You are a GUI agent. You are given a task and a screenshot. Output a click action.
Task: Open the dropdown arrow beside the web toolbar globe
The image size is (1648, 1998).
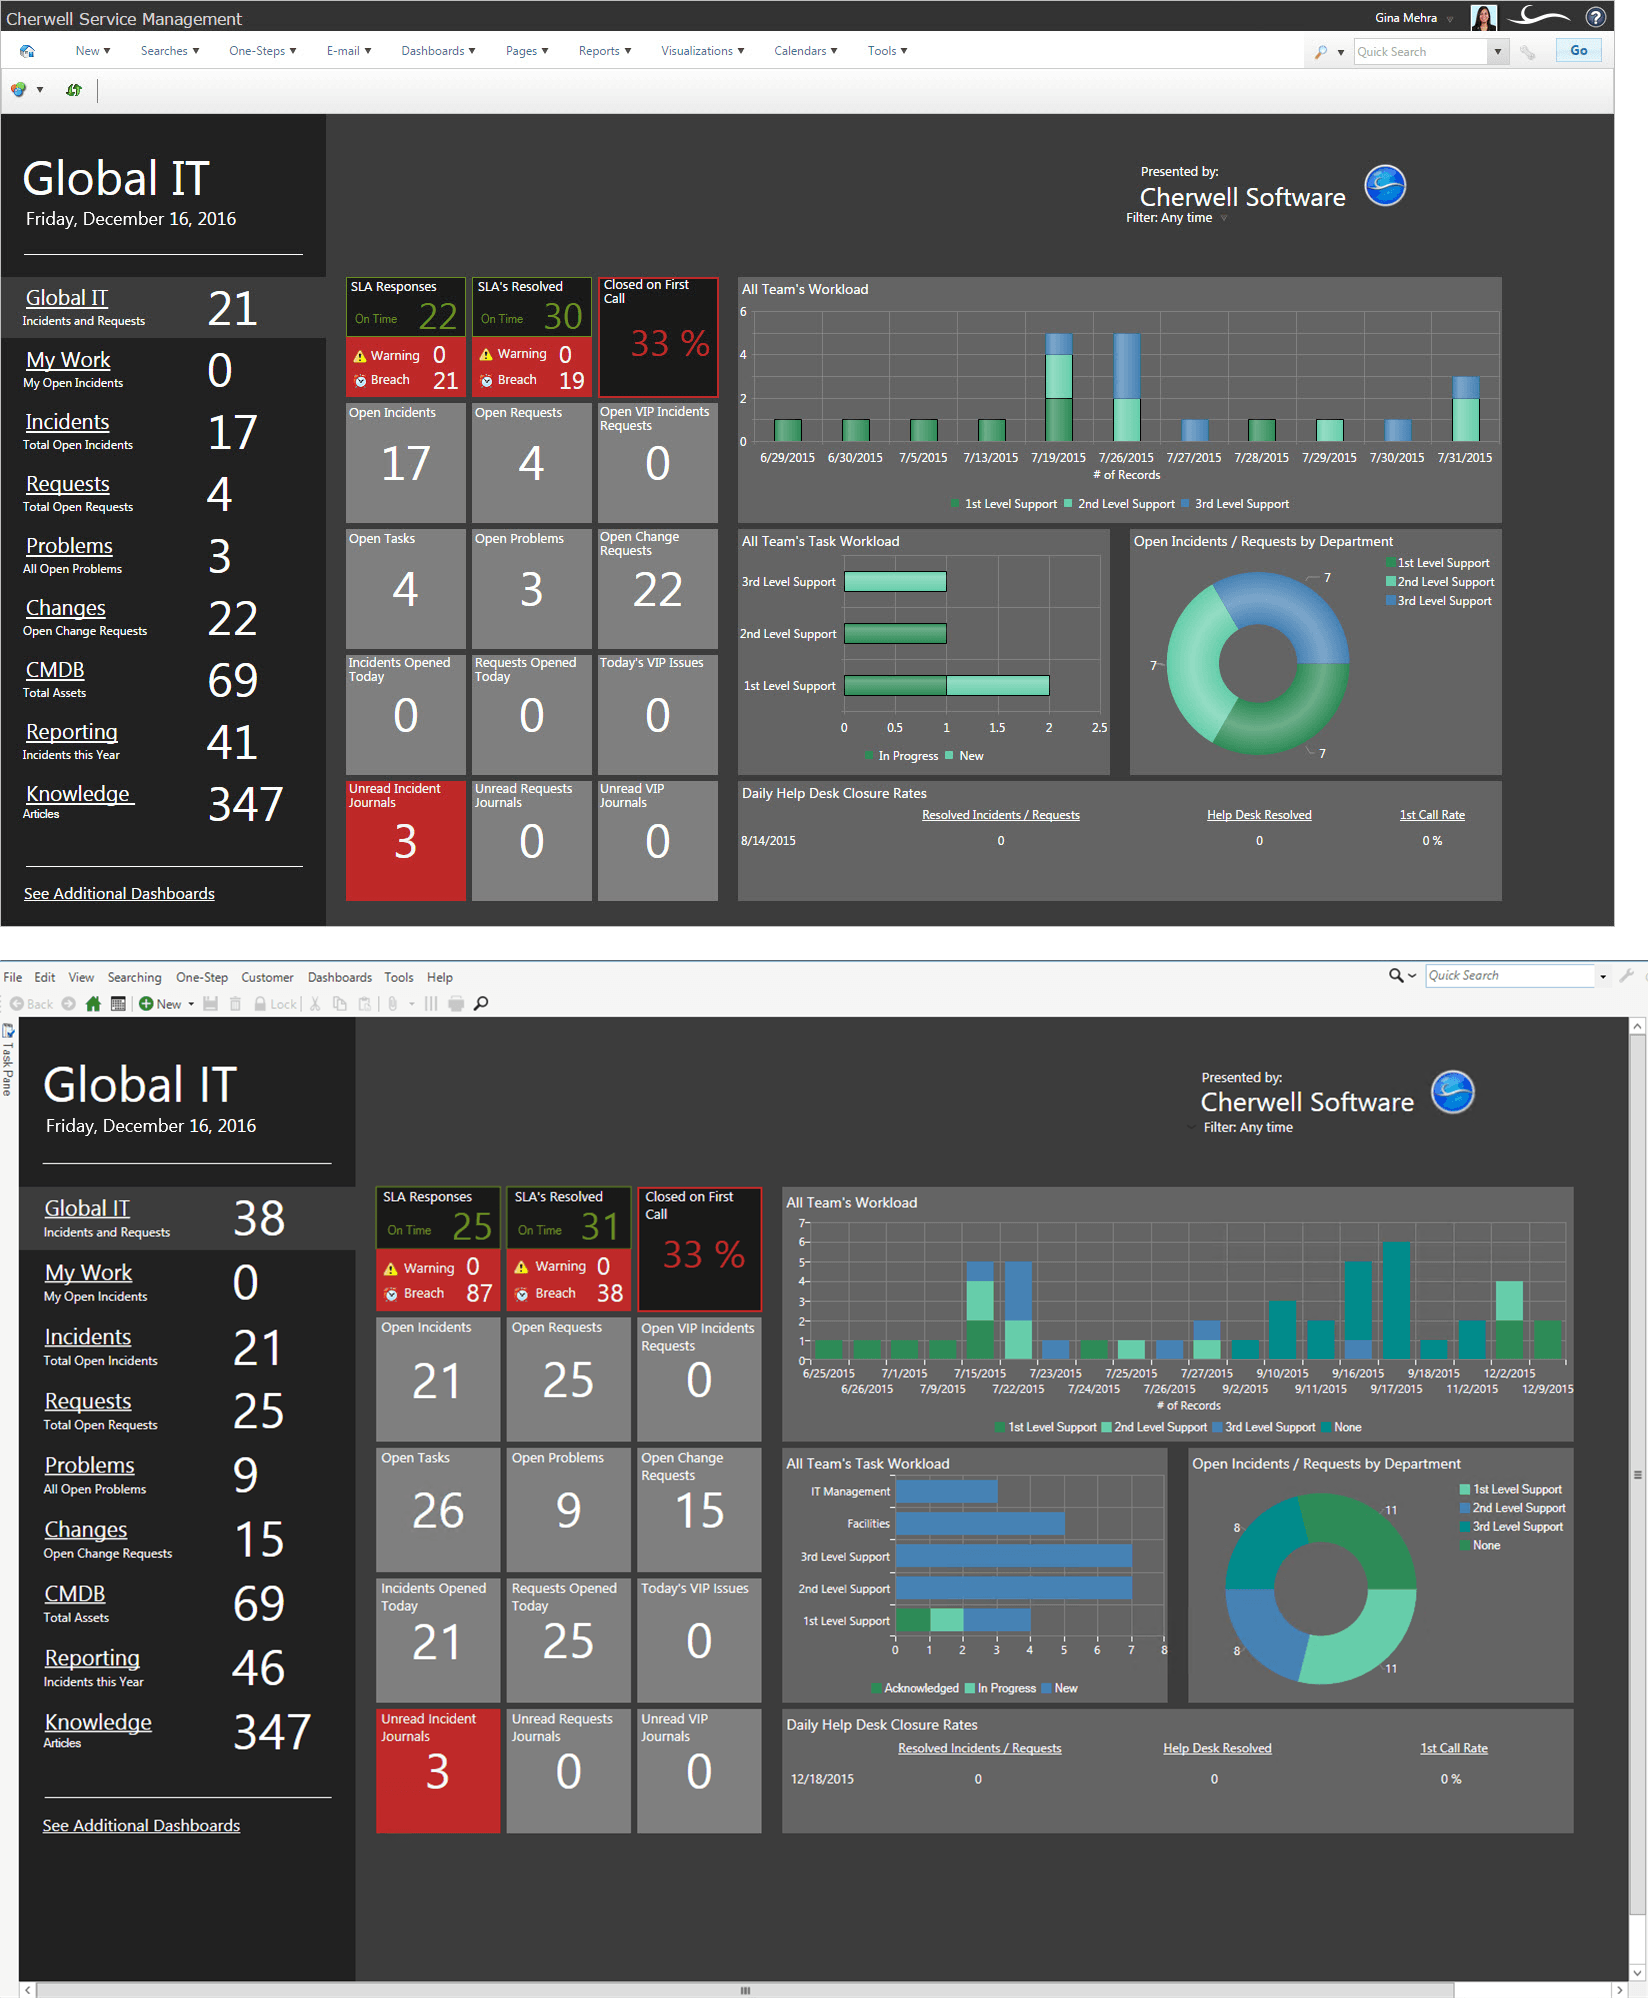[x=40, y=90]
